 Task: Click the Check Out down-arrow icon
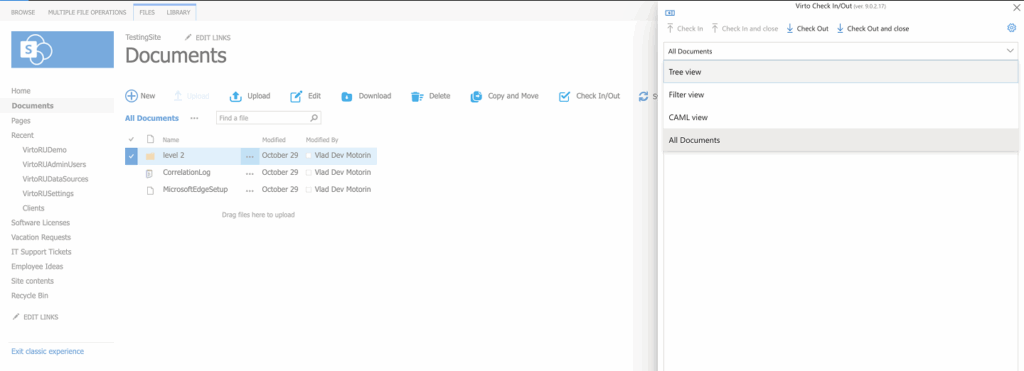point(790,28)
